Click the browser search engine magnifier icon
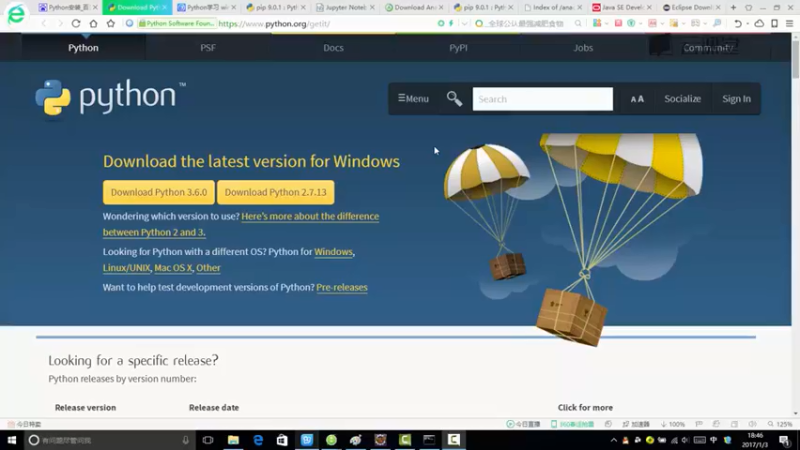Image resolution: width=800 pixels, height=450 pixels. 578,23
